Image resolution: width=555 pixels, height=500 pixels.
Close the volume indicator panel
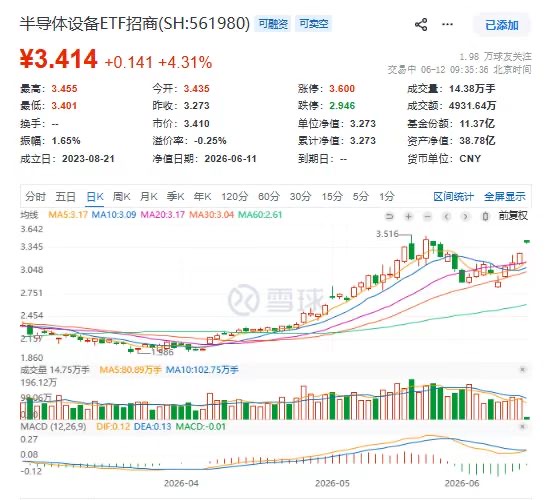click(522, 370)
